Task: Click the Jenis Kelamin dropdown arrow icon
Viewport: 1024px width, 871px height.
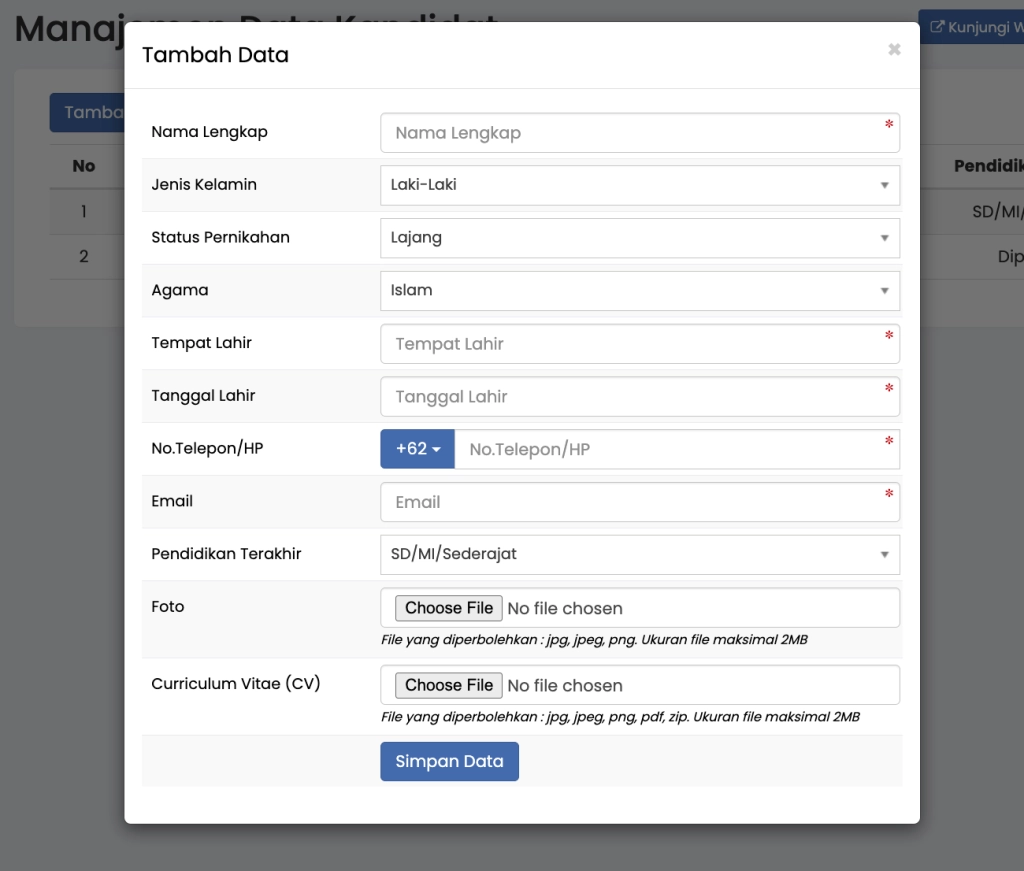Action: click(x=885, y=186)
